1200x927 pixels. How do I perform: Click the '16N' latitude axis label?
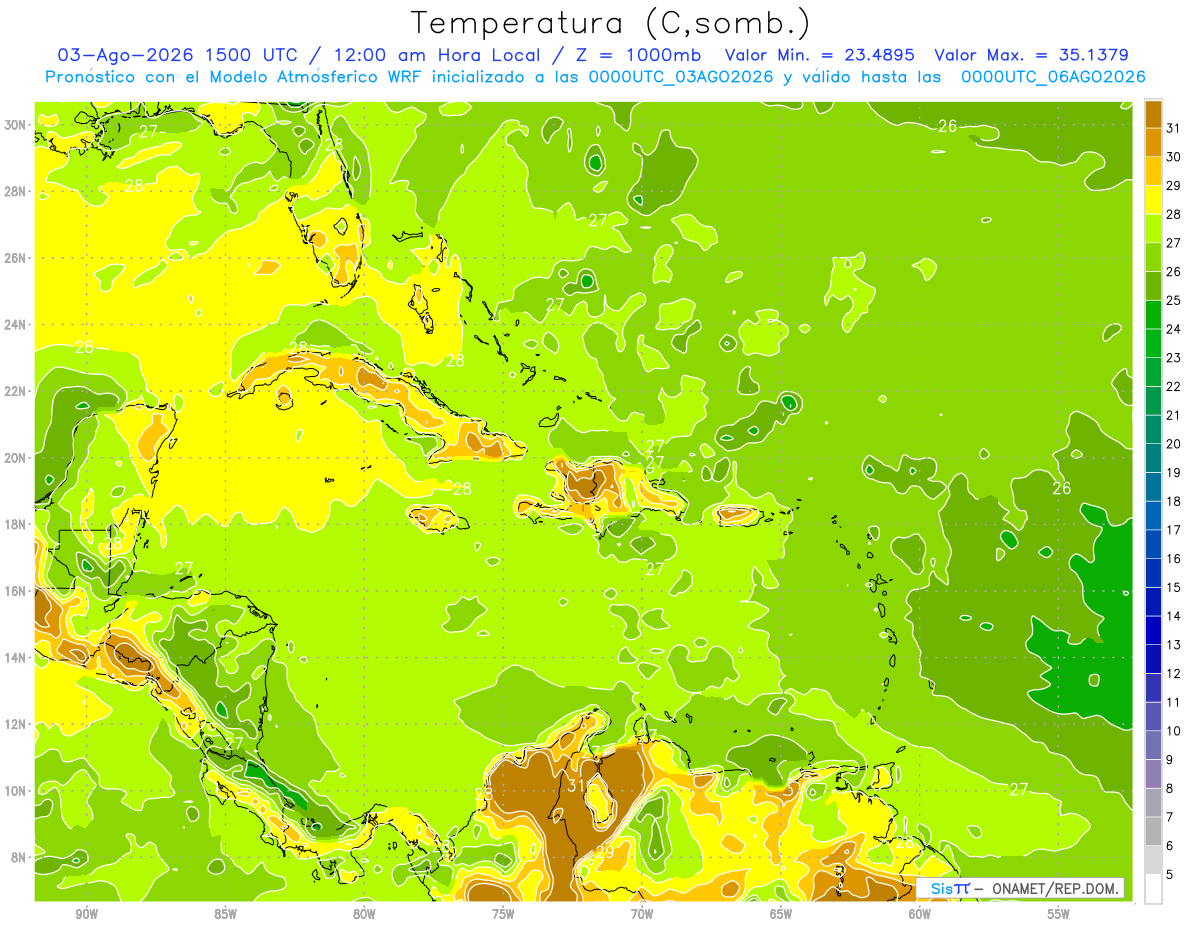point(15,591)
